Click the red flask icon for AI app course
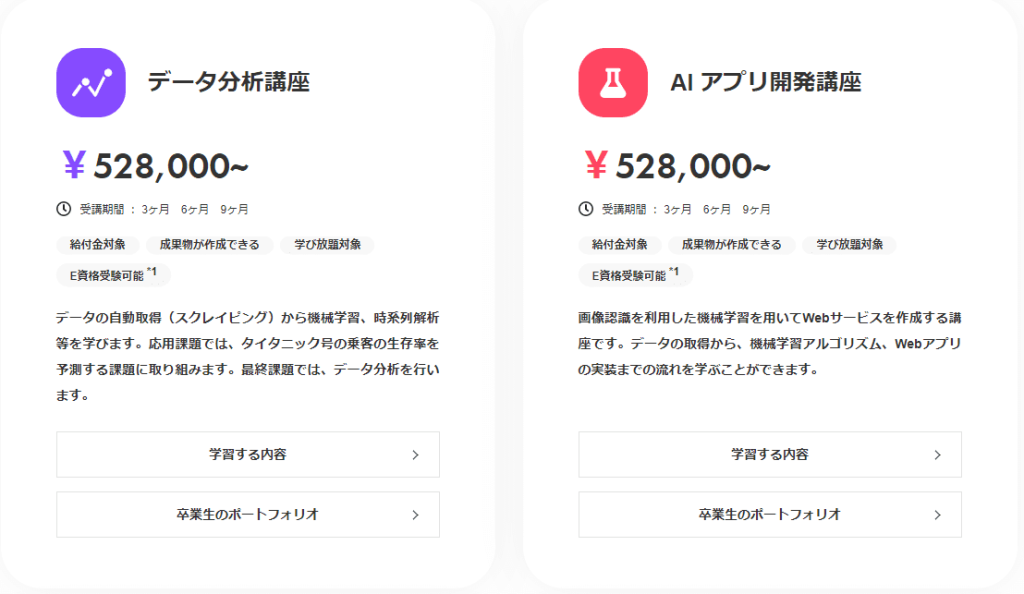1024x594 pixels. click(613, 83)
